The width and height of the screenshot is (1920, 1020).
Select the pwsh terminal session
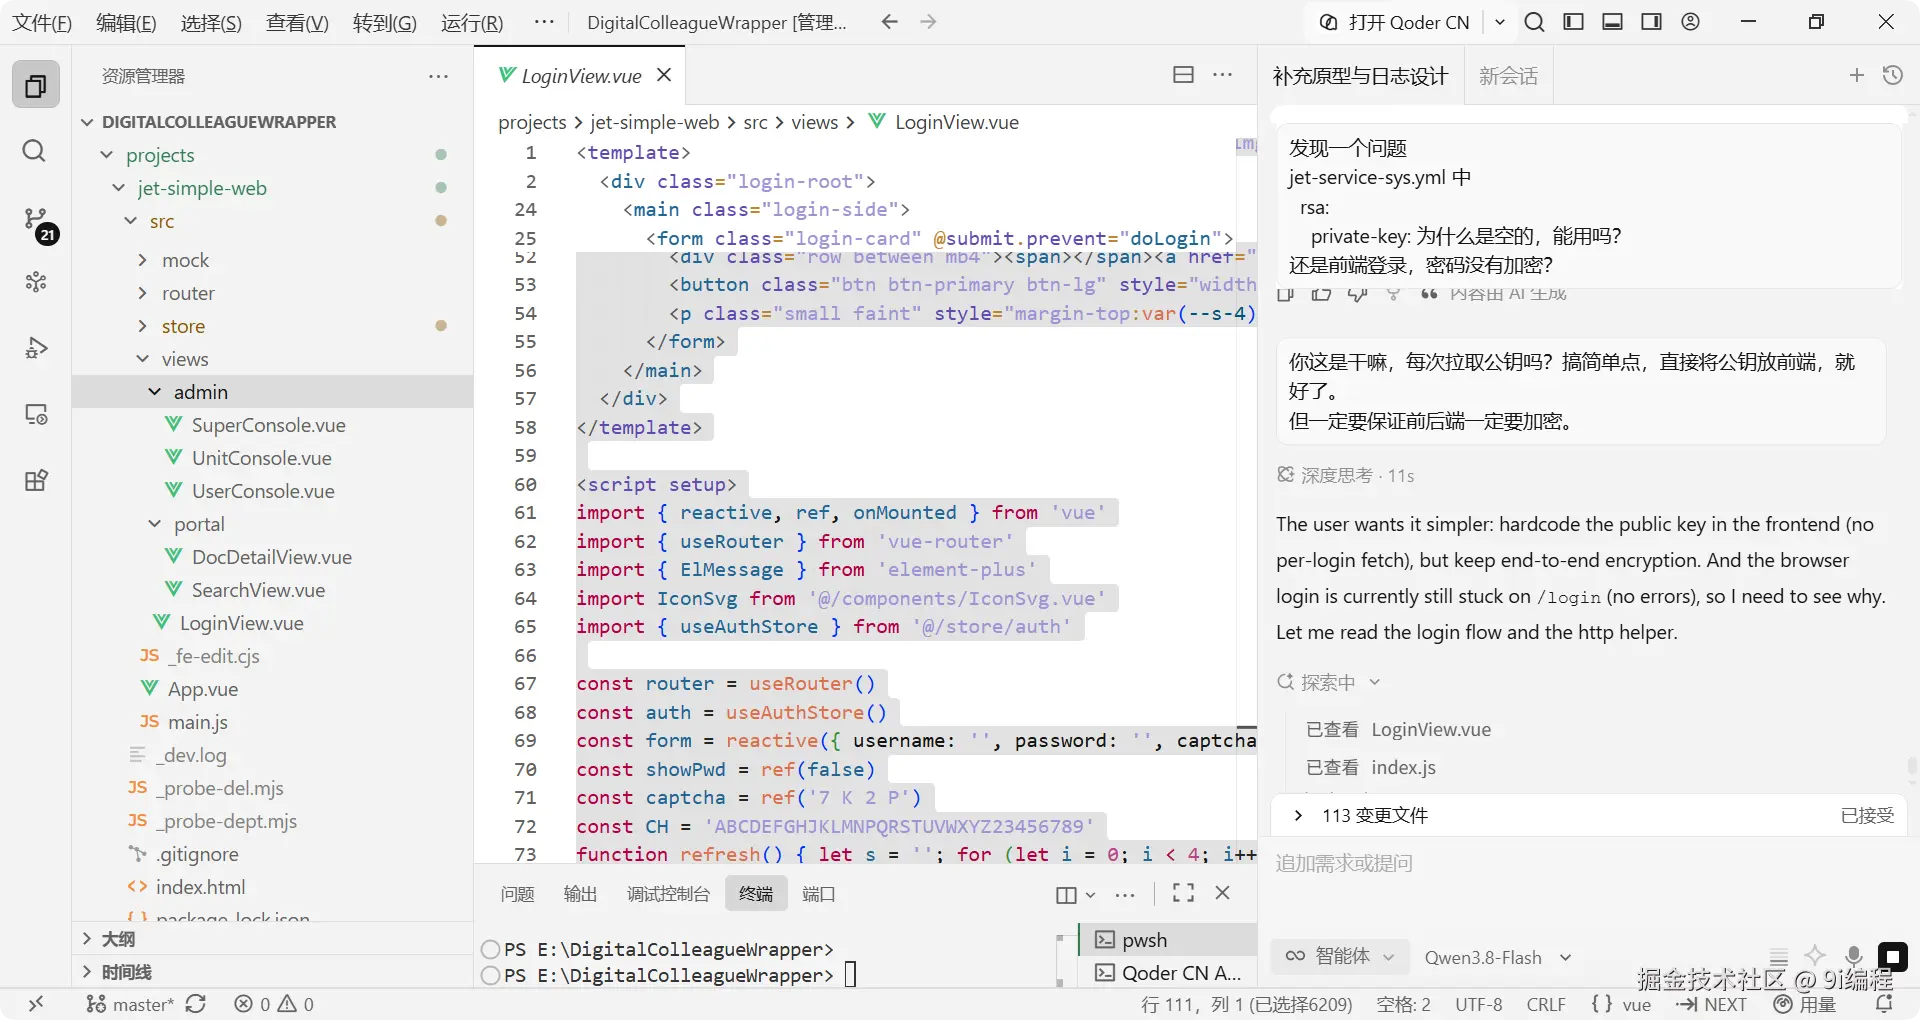click(1168, 940)
